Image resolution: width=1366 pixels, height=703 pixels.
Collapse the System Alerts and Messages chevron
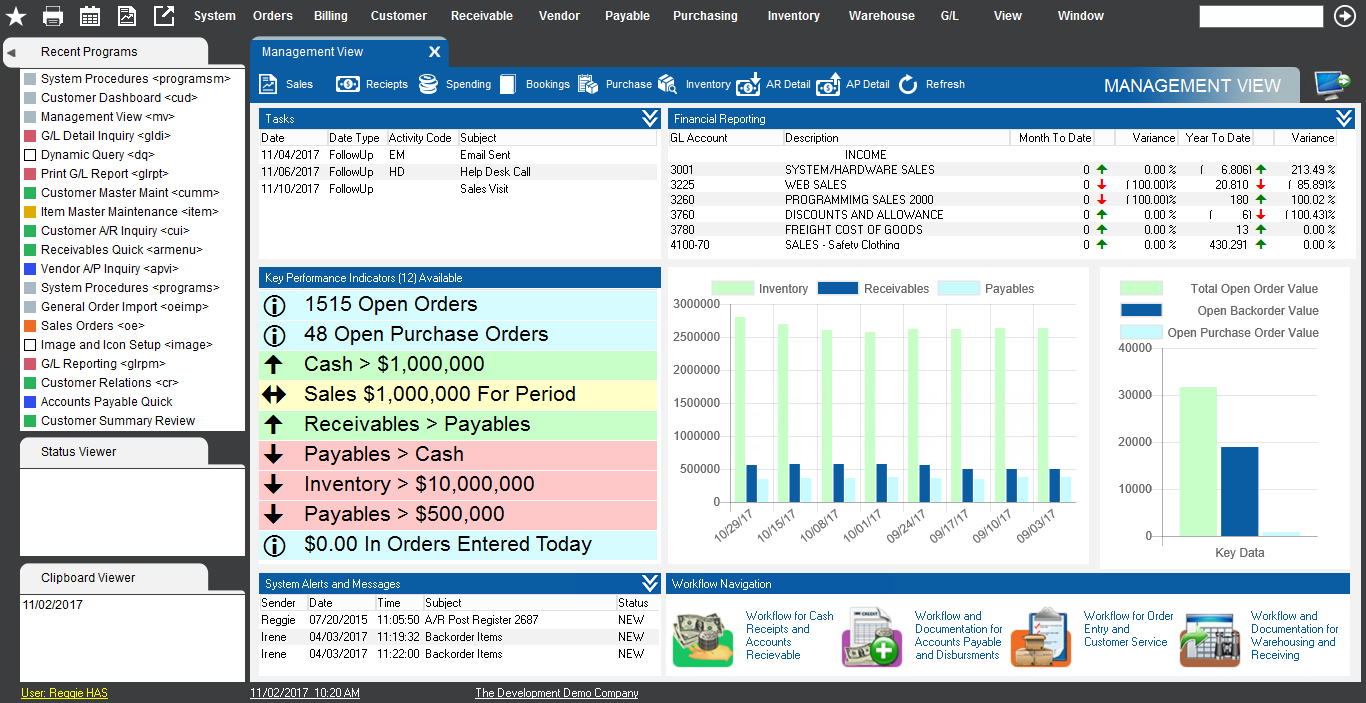[x=650, y=583]
